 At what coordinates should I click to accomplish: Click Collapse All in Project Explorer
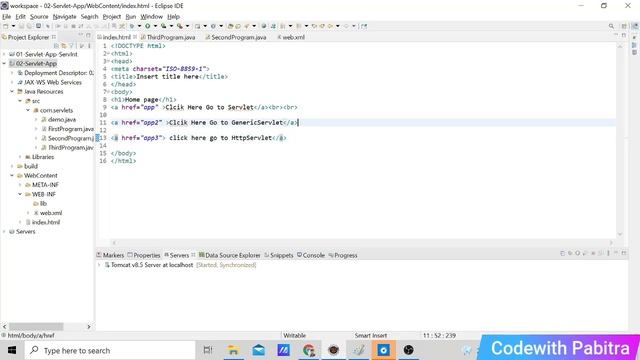coord(56,46)
